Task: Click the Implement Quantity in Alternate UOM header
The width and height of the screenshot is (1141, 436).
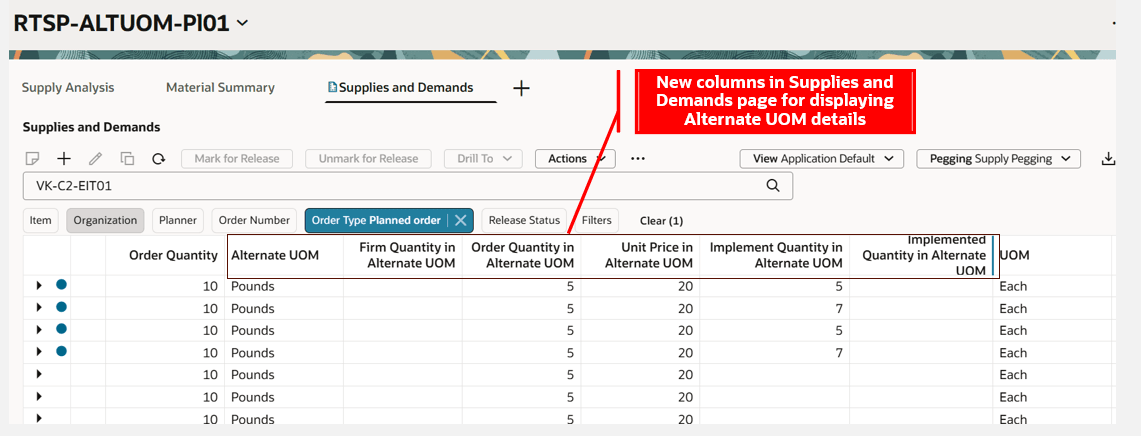Action: pyautogui.click(x=776, y=255)
